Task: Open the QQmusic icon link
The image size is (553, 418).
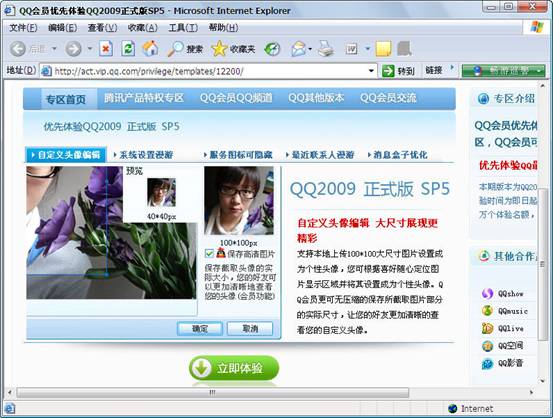Action: click(487, 311)
